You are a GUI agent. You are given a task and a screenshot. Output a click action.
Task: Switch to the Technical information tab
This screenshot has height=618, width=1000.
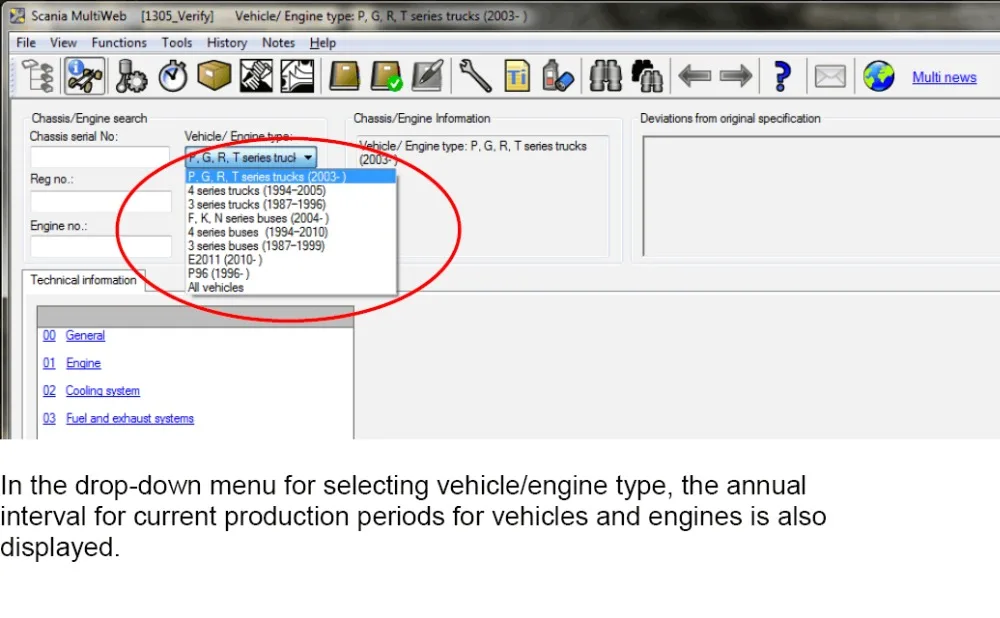point(84,280)
